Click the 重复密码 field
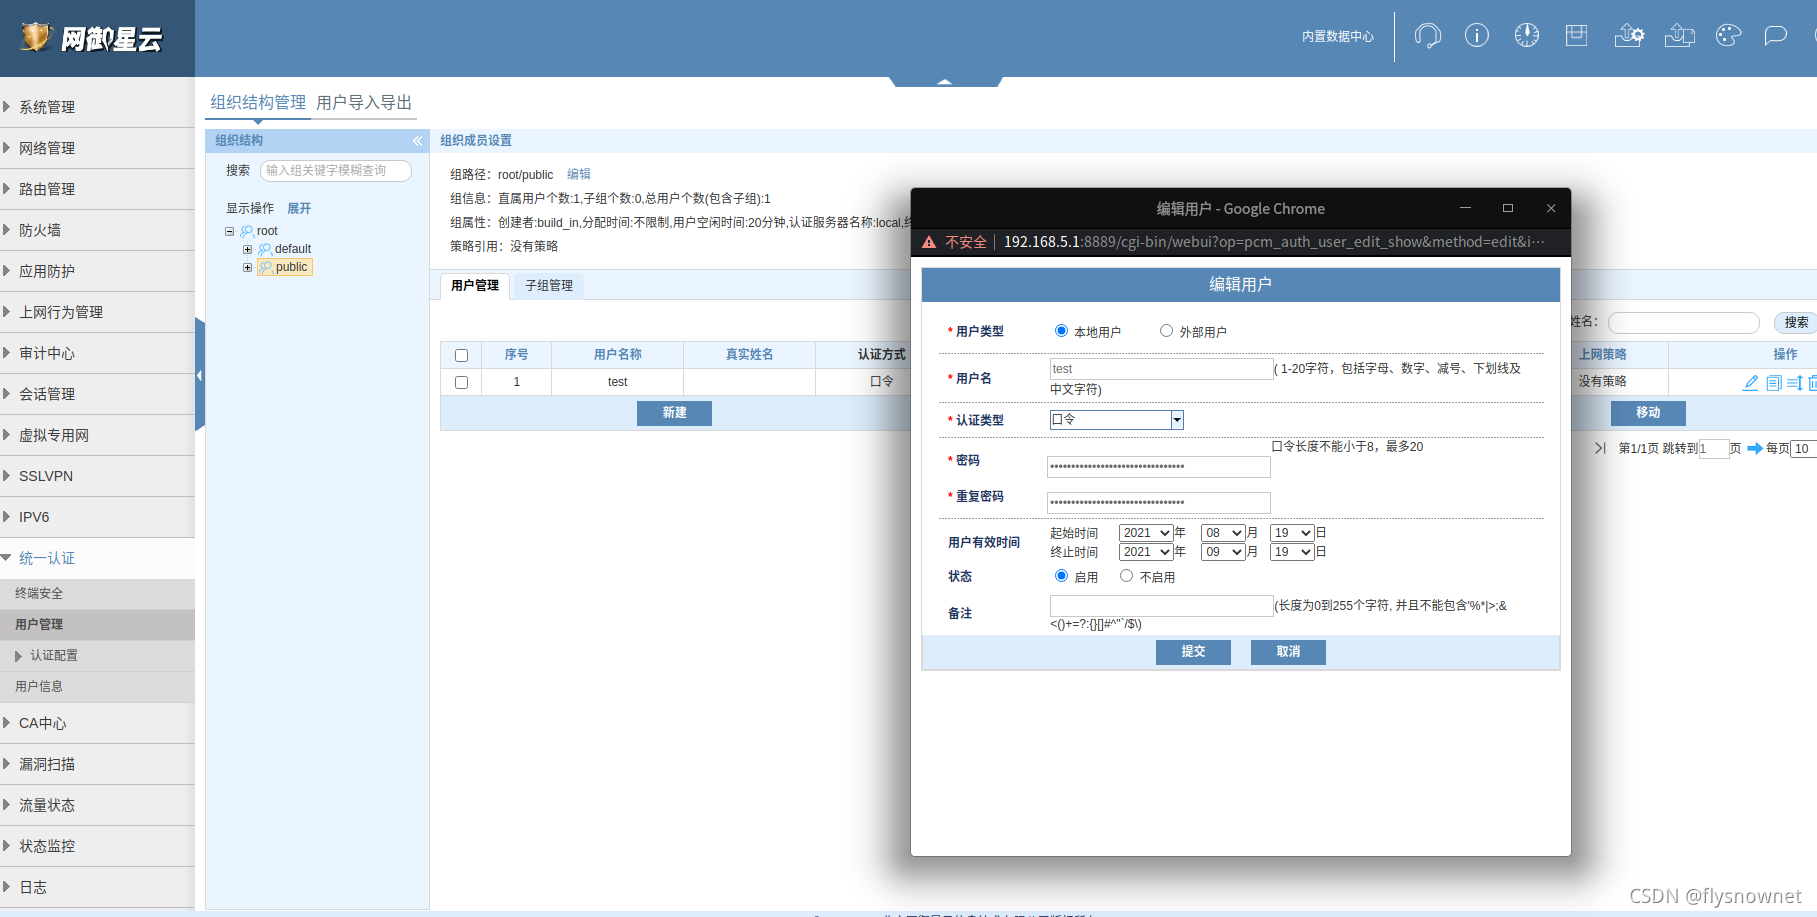The image size is (1817, 917). click(1159, 503)
